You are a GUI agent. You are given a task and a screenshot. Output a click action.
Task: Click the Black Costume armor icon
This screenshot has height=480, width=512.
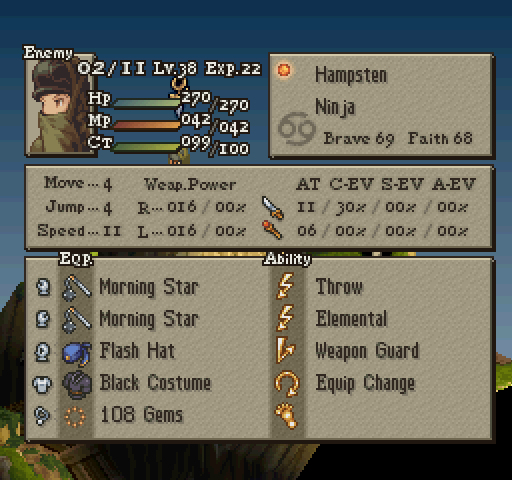tap(77, 385)
